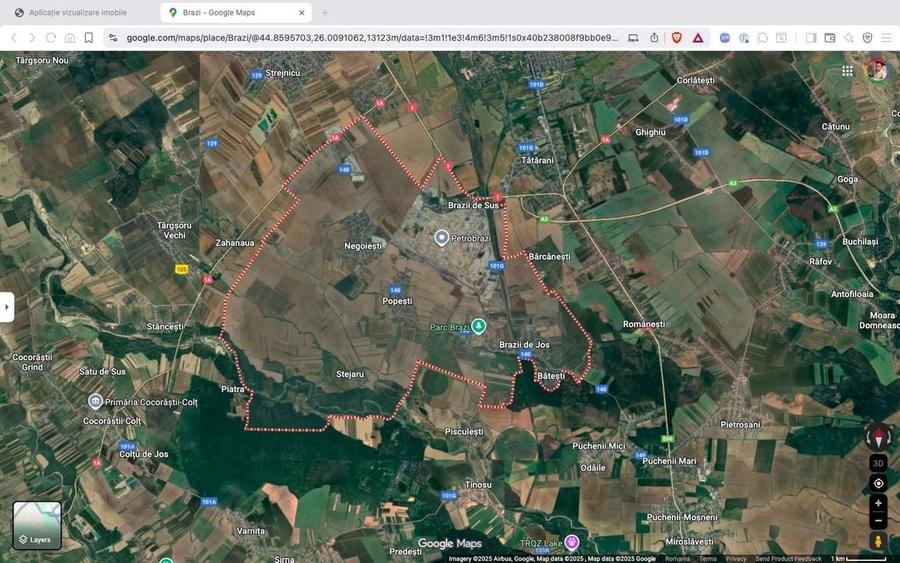Toggle the browser sidebar panel
900x563 pixels.
coord(811,38)
